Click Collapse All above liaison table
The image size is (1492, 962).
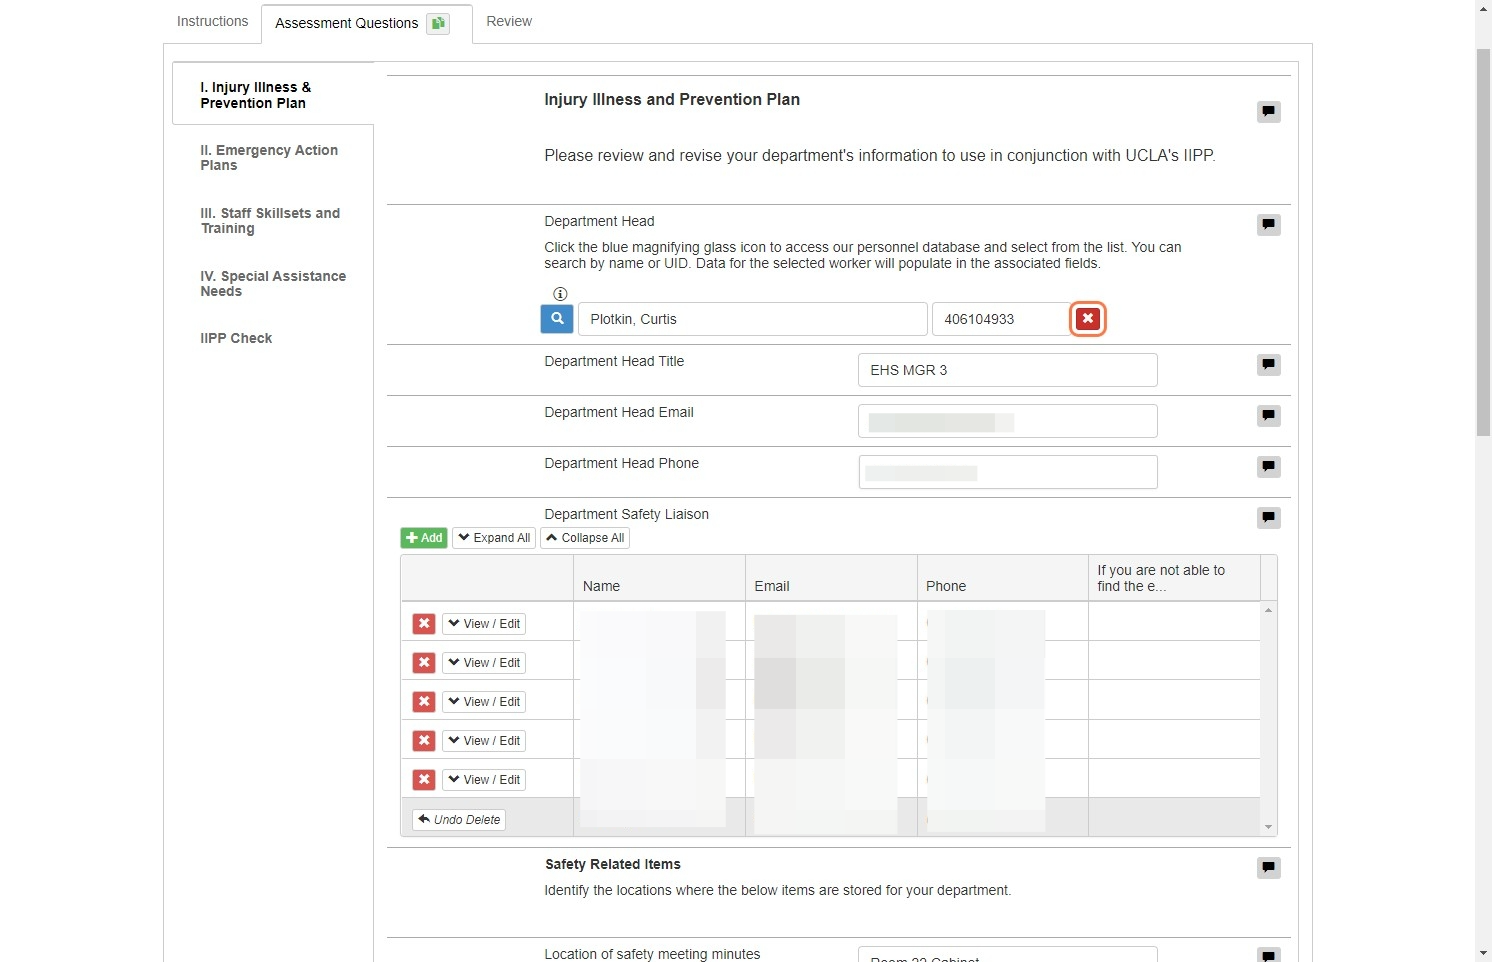tap(585, 538)
